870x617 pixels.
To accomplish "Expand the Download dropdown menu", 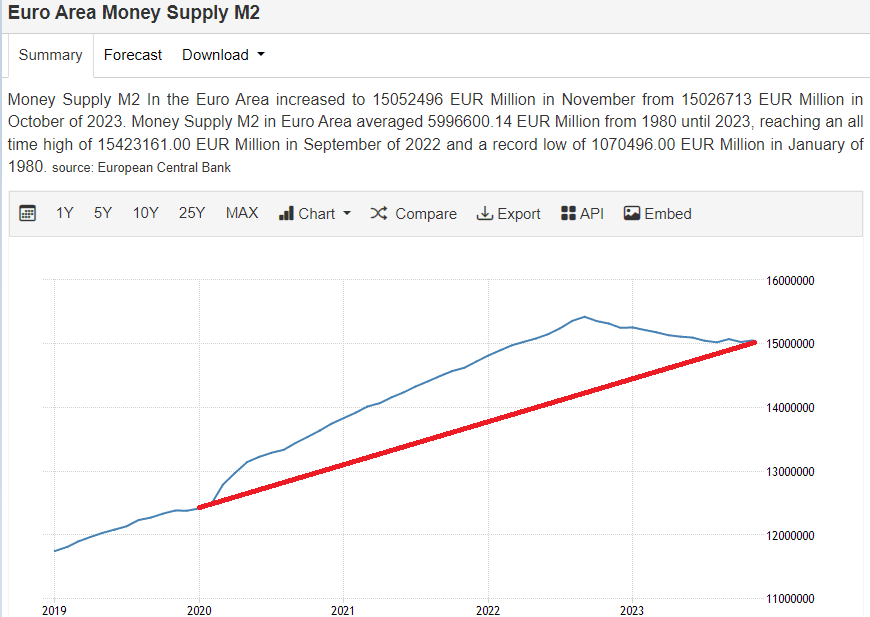I will [223, 55].
